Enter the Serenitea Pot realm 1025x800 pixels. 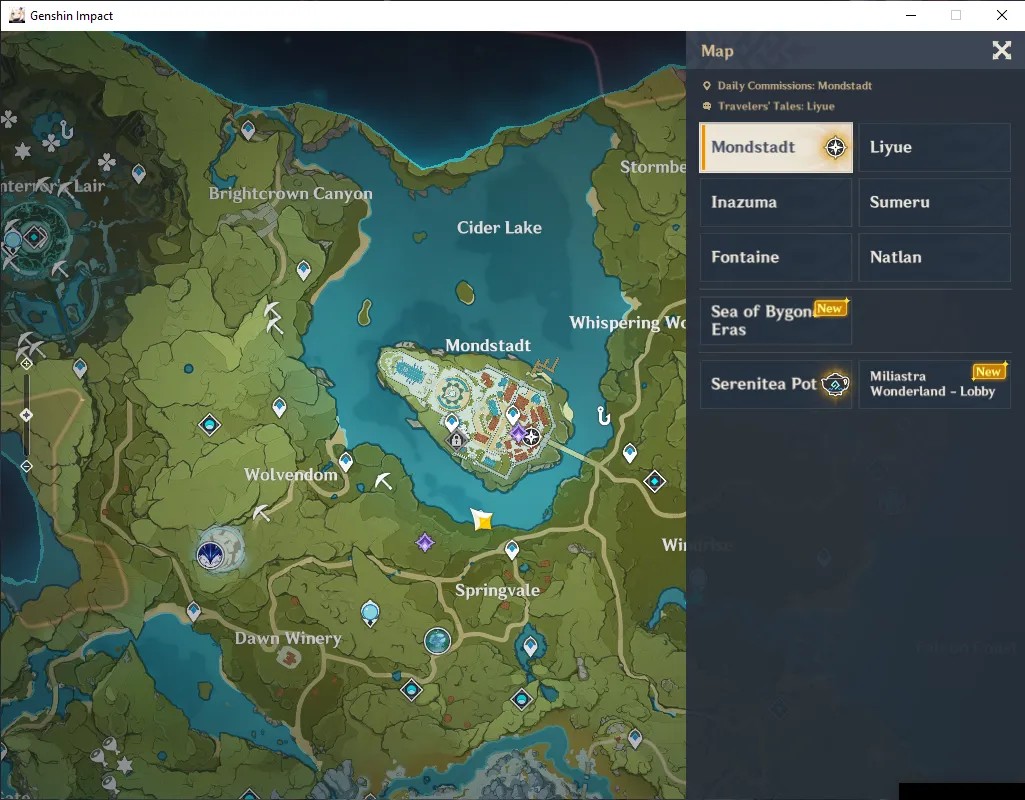776,384
